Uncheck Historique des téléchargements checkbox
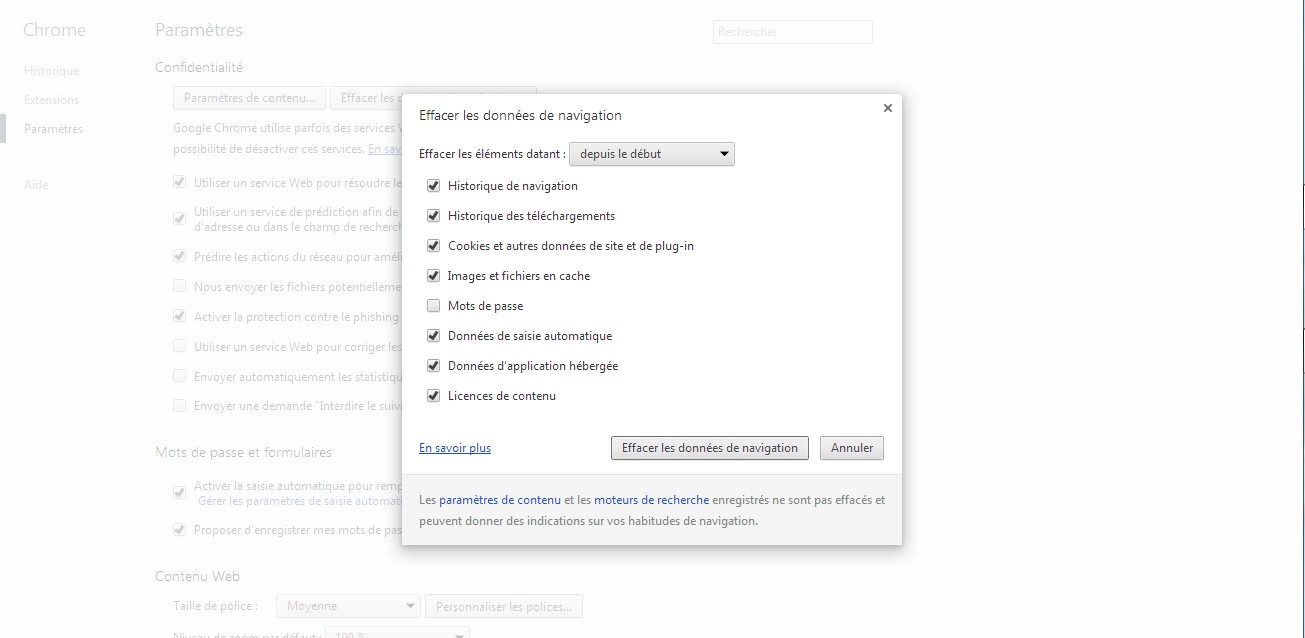The height and width of the screenshot is (638, 1305). click(433, 216)
